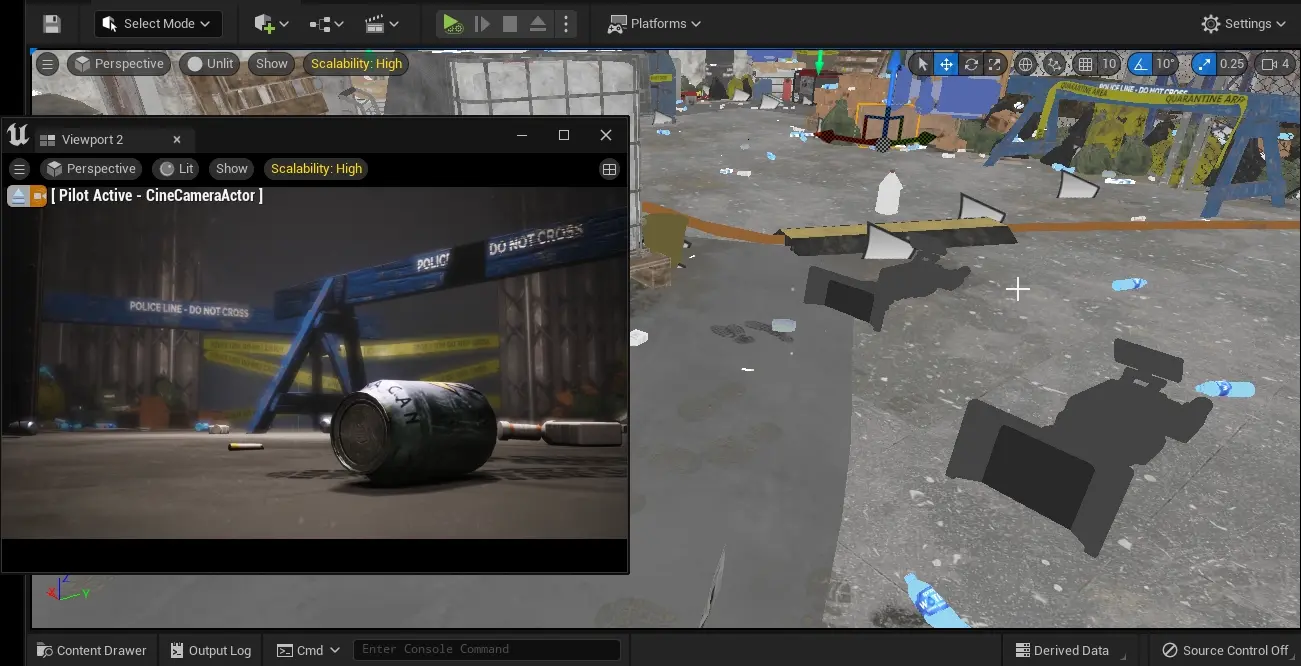Activate the Select objects cursor tool
The height and width of the screenshot is (666, 1301).
922,64
